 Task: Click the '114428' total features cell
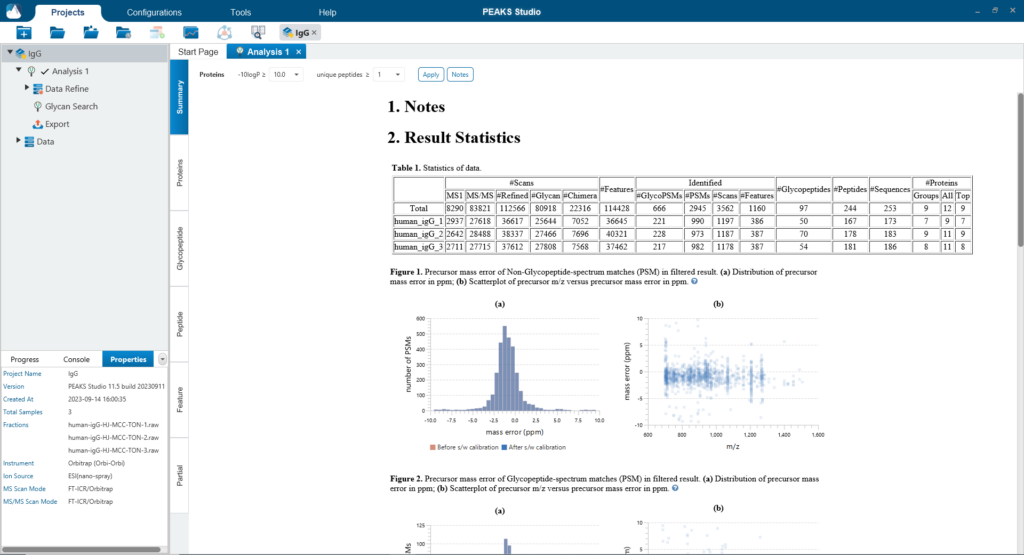(616, 208)
